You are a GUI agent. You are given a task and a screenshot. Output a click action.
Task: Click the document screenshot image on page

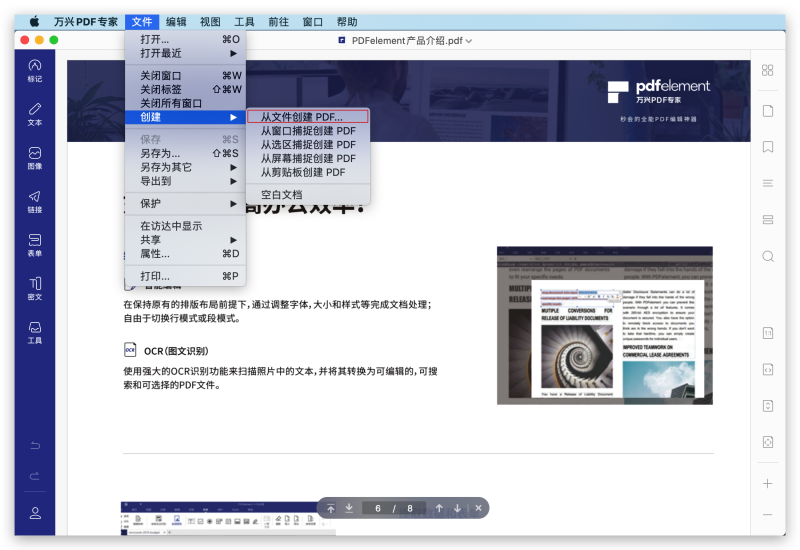(x=605, y=326)
